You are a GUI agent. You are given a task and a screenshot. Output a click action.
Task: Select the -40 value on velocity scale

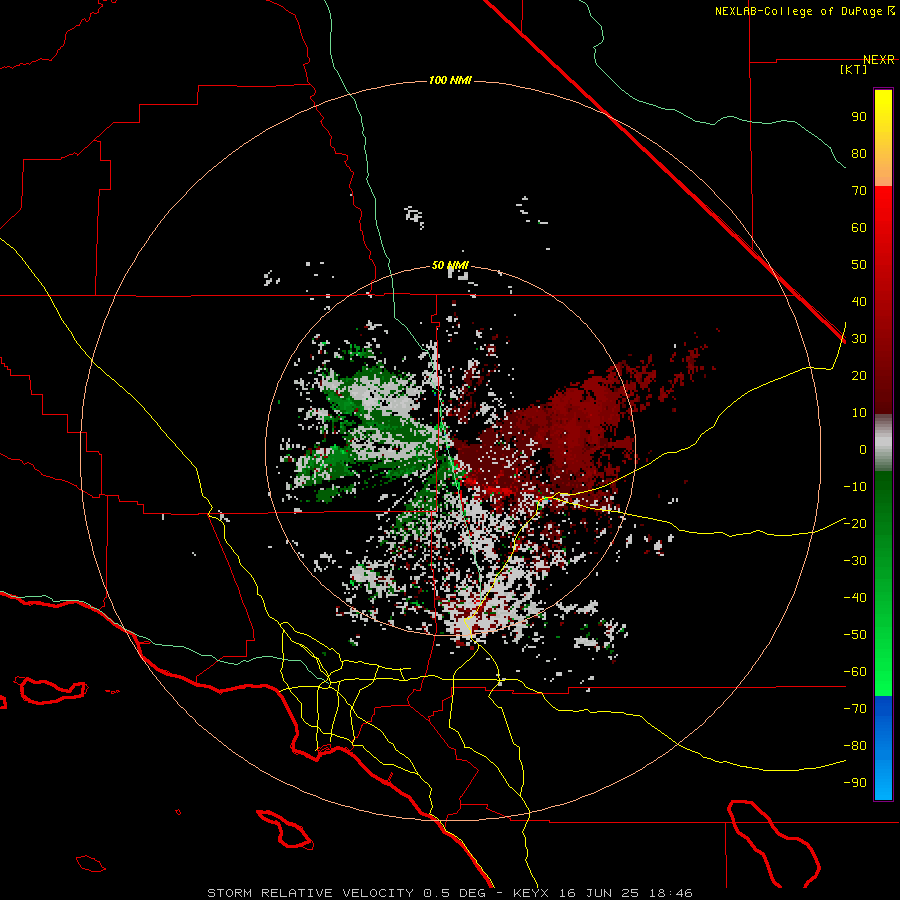point(855,598)
